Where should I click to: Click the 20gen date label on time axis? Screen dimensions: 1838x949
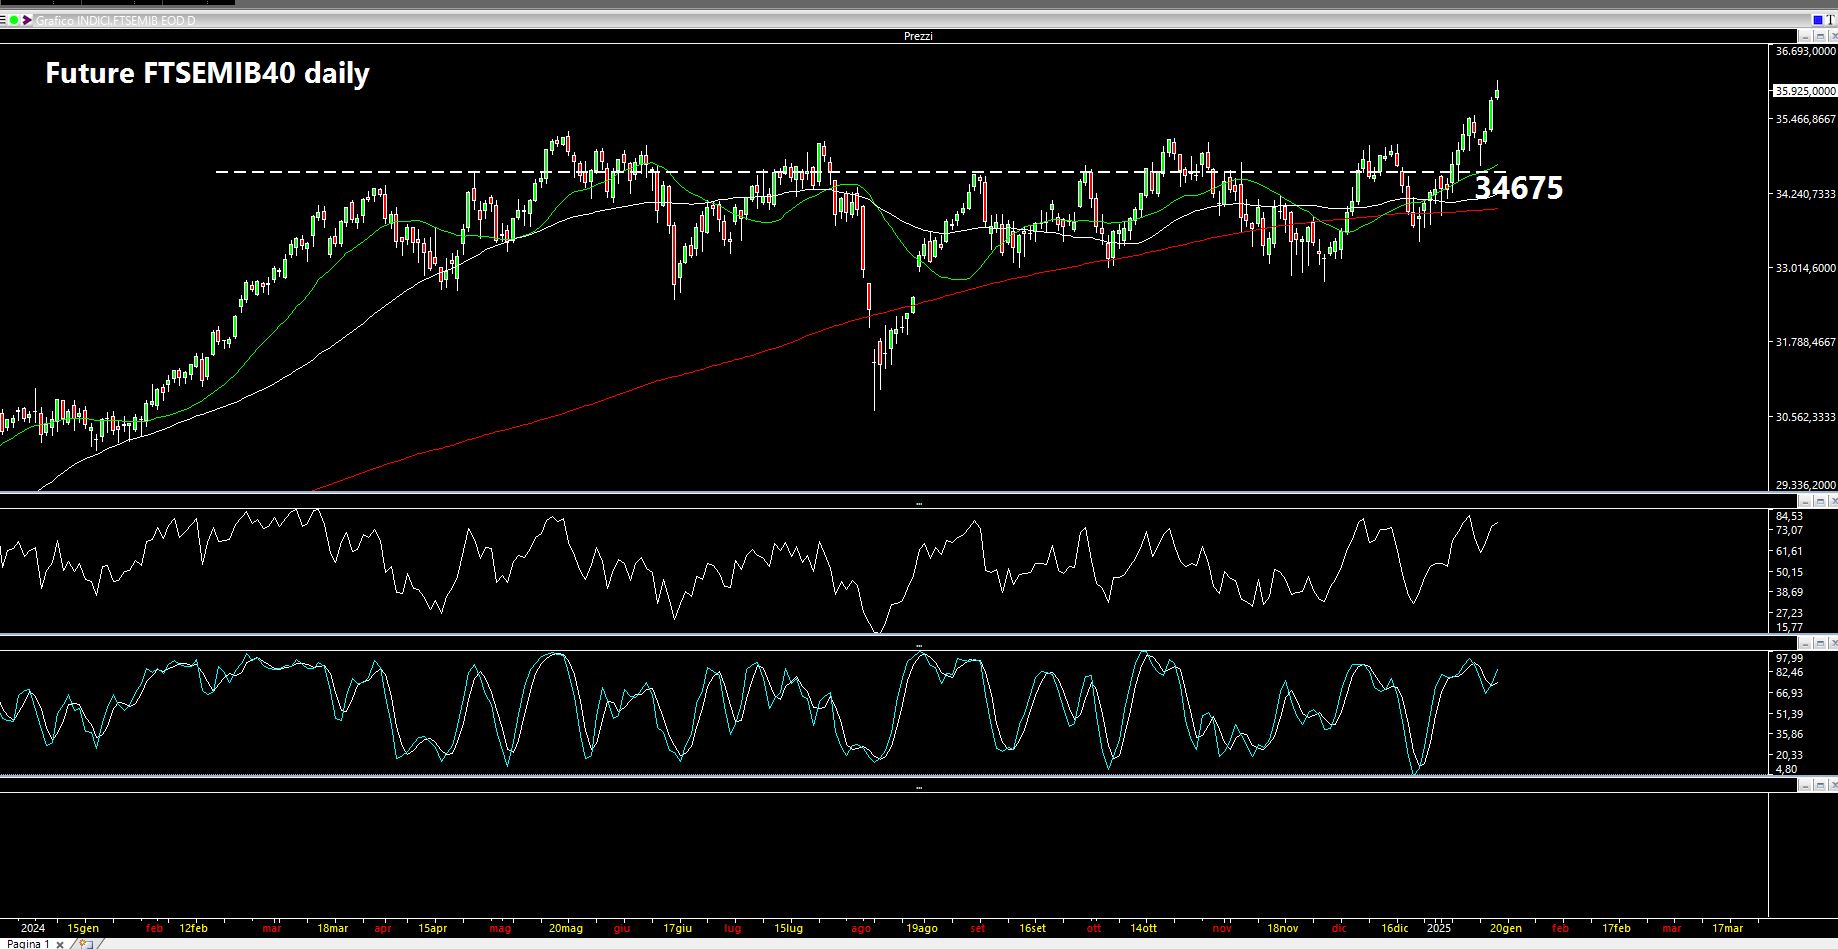tap(1506, 928)
